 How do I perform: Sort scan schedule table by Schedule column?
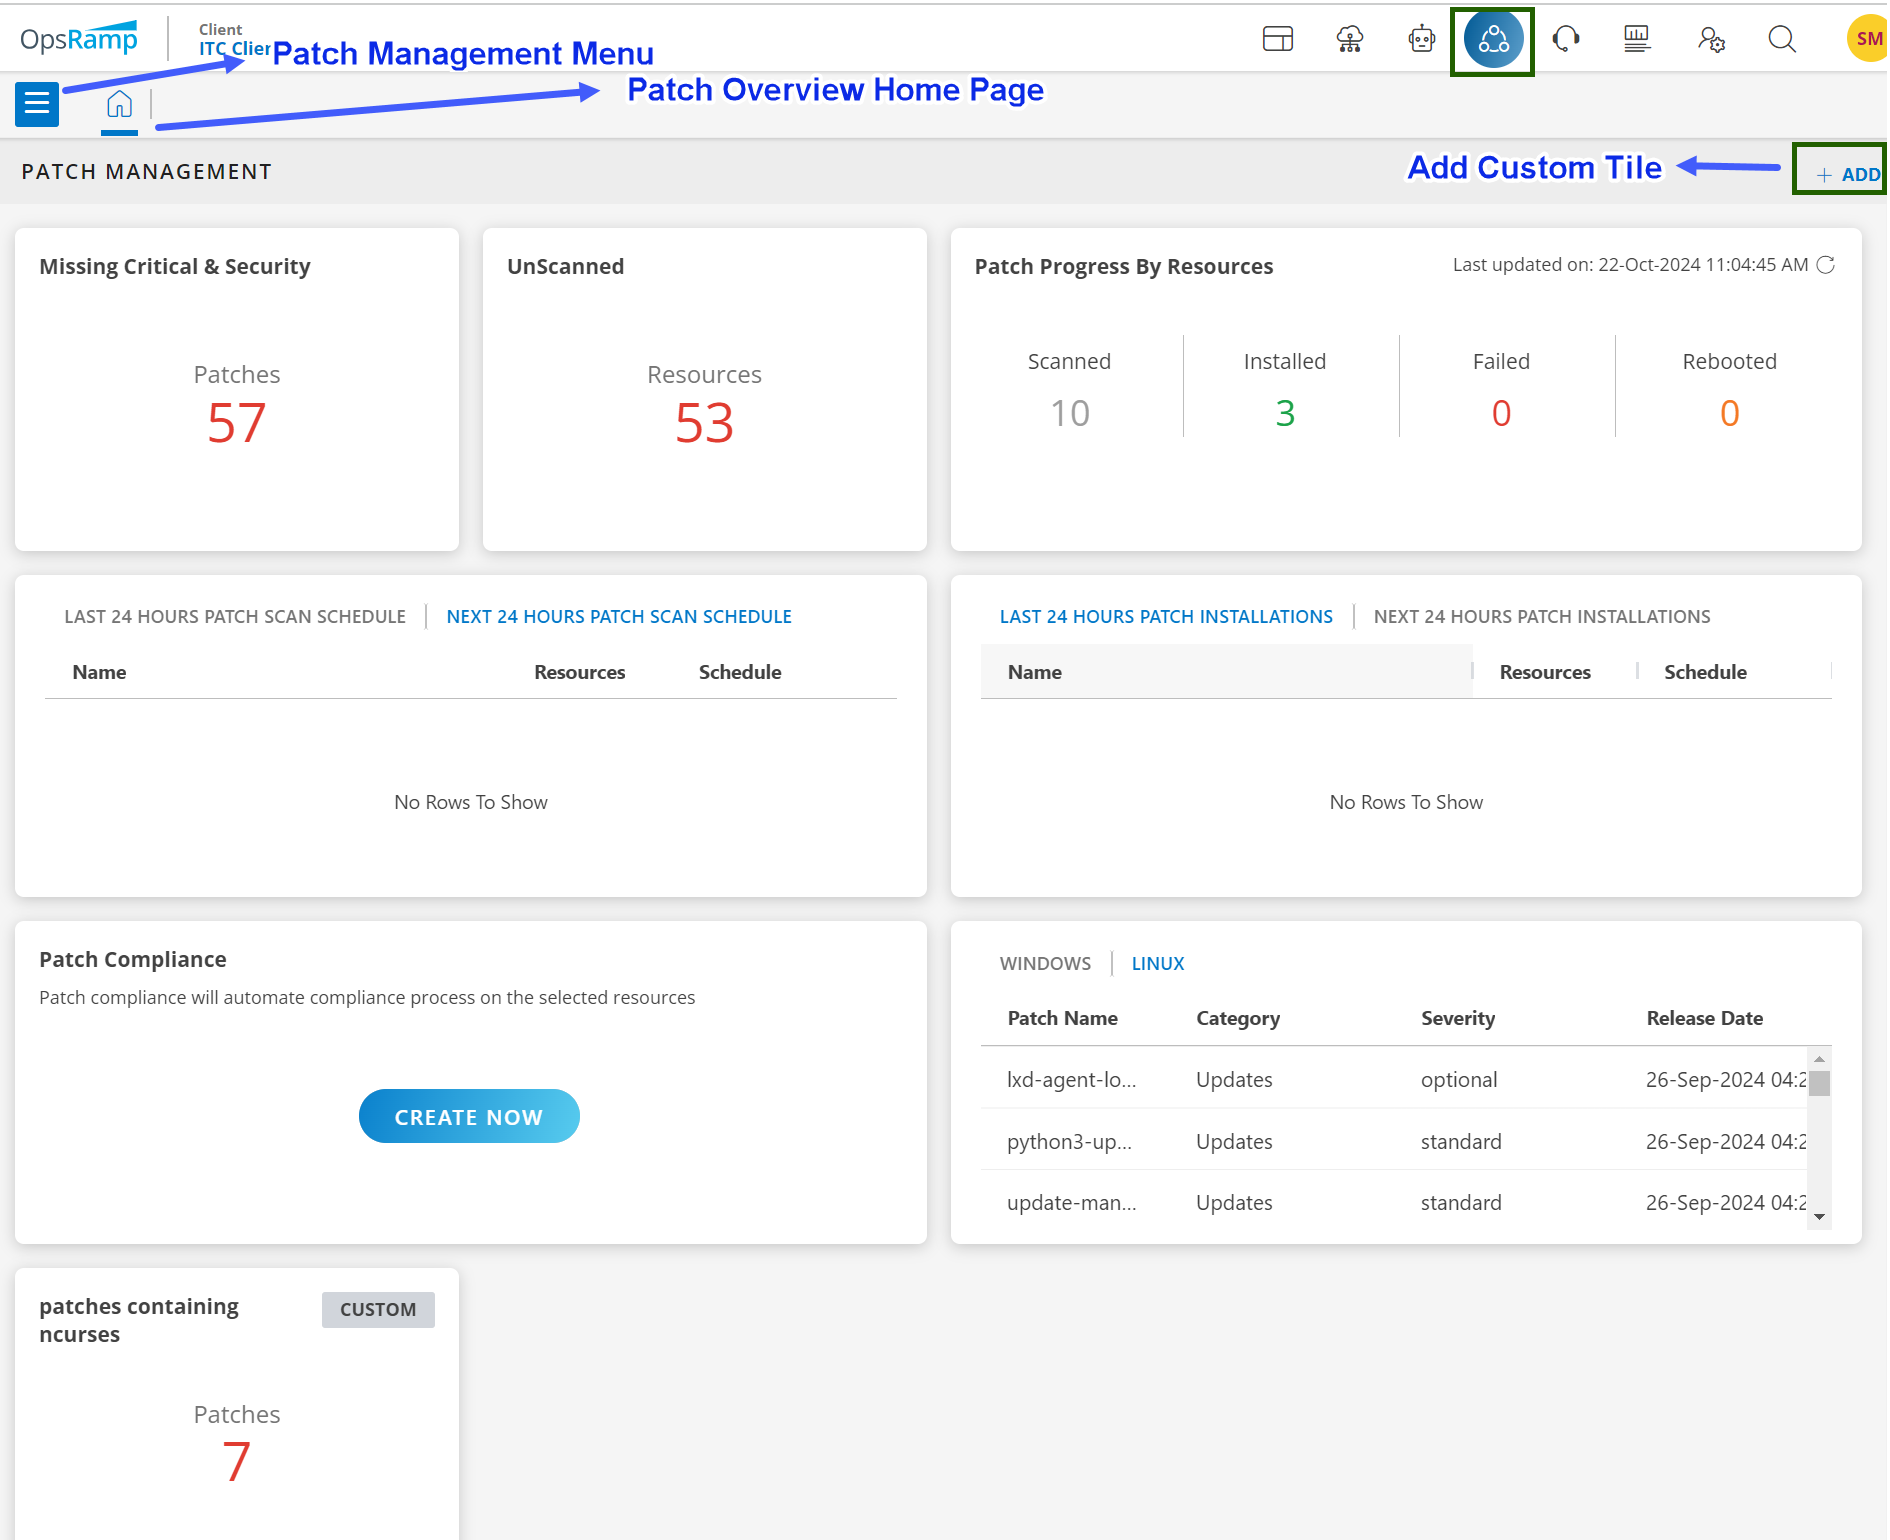coord(740,672)
